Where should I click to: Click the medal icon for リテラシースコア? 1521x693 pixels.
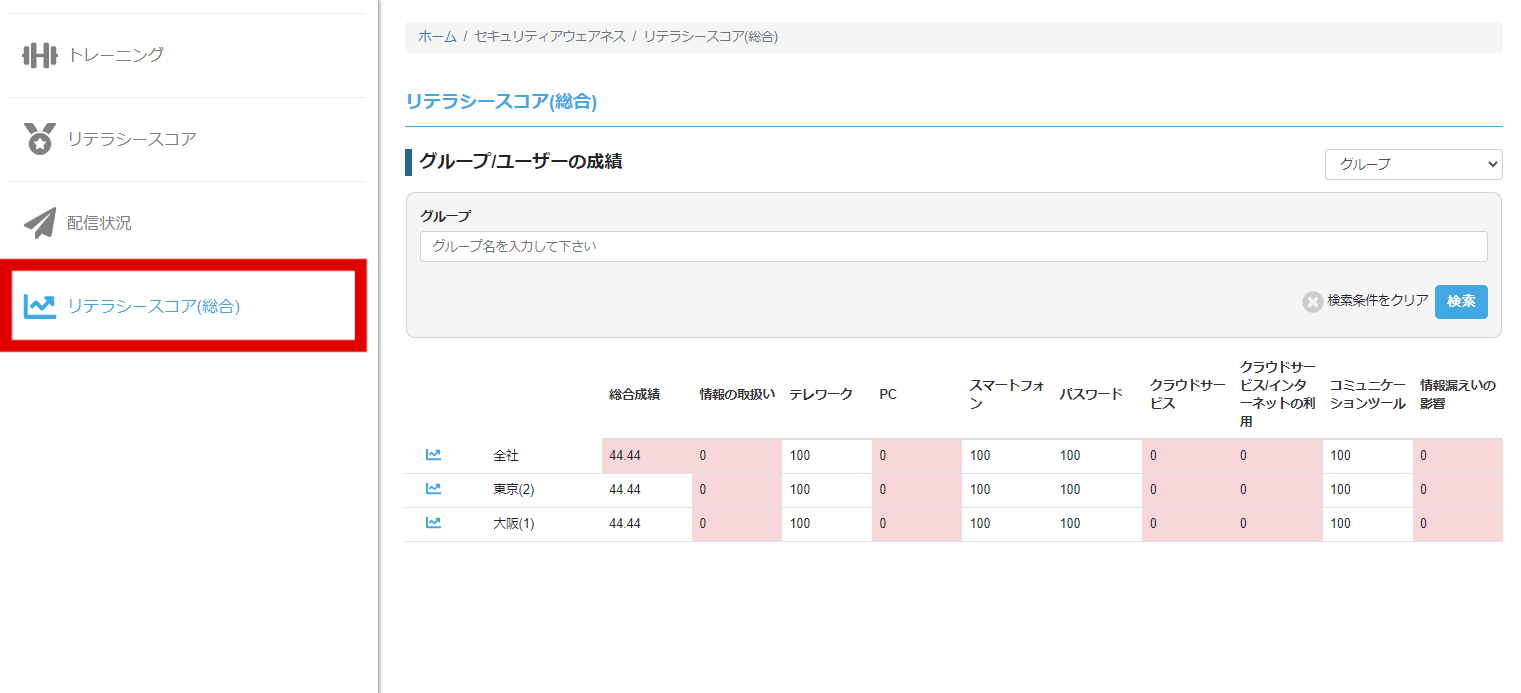pos(40,139)
